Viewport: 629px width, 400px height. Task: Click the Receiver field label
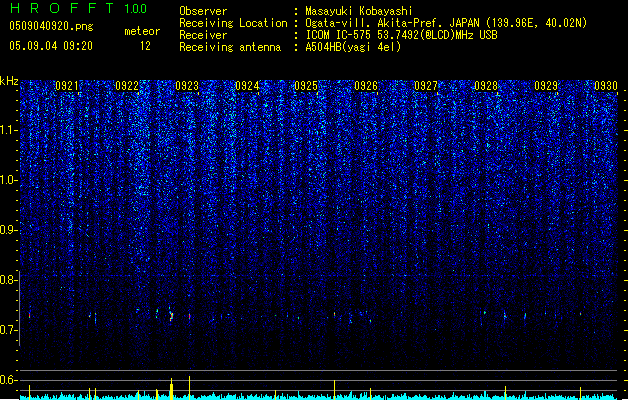[x=203, y=35]
